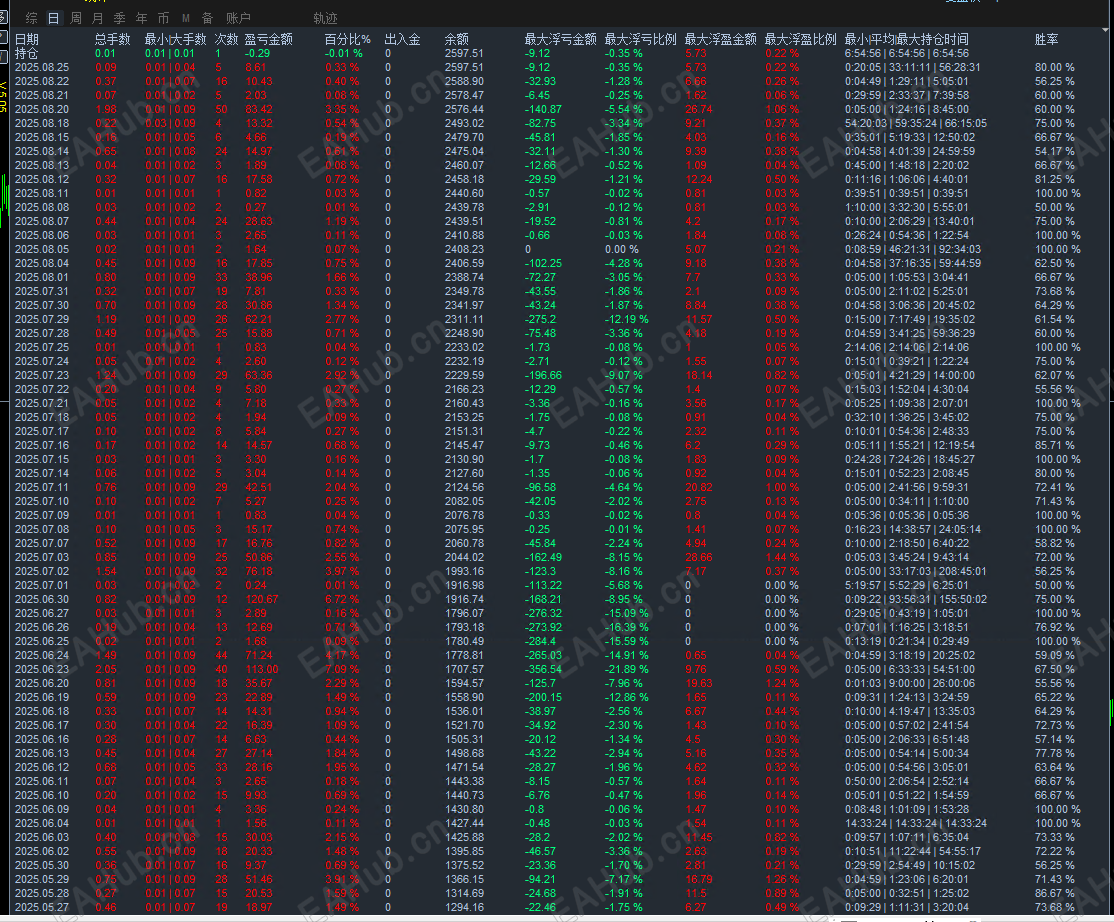This screenshot has width=1114, height=922.
Task: Click the win rate 86.67 %
Action: click(x=1054, y=894)
